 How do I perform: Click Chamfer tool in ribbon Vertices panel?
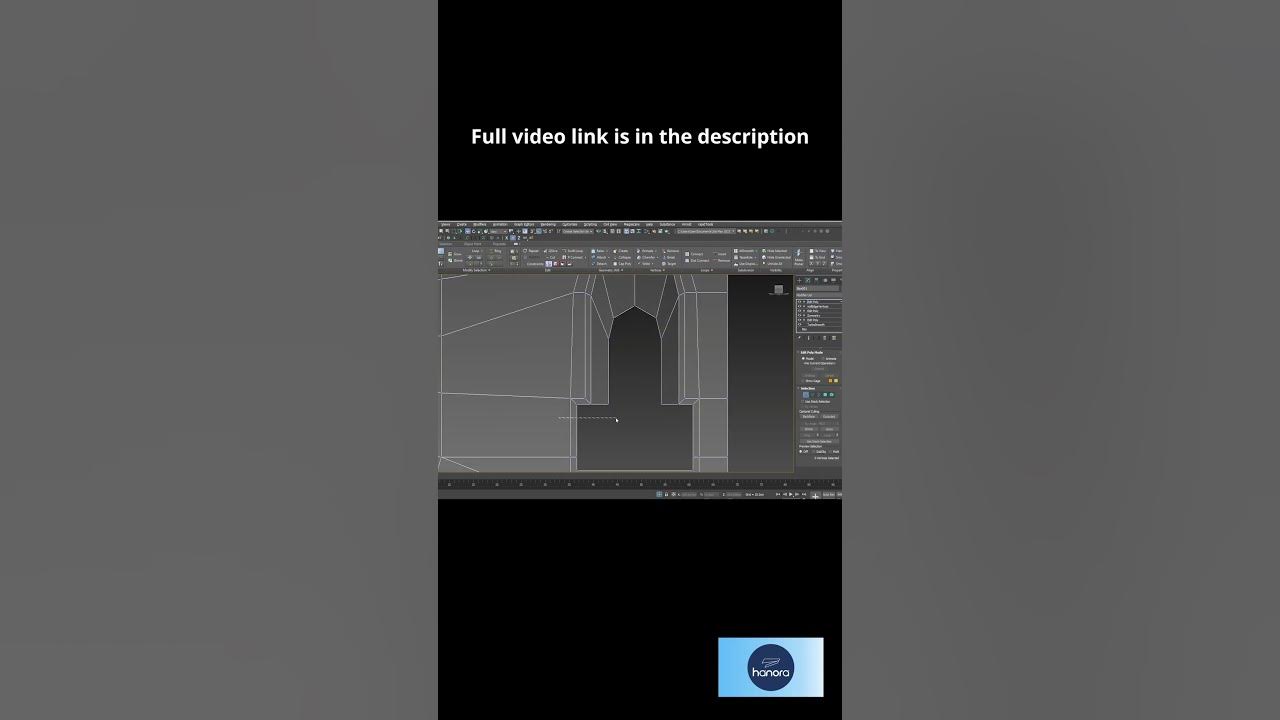coord(649,258)
